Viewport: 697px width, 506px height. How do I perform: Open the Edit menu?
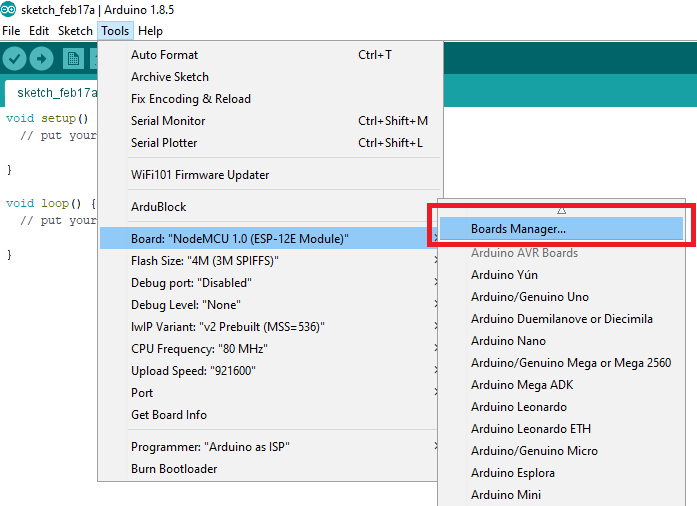pos(39,31)
